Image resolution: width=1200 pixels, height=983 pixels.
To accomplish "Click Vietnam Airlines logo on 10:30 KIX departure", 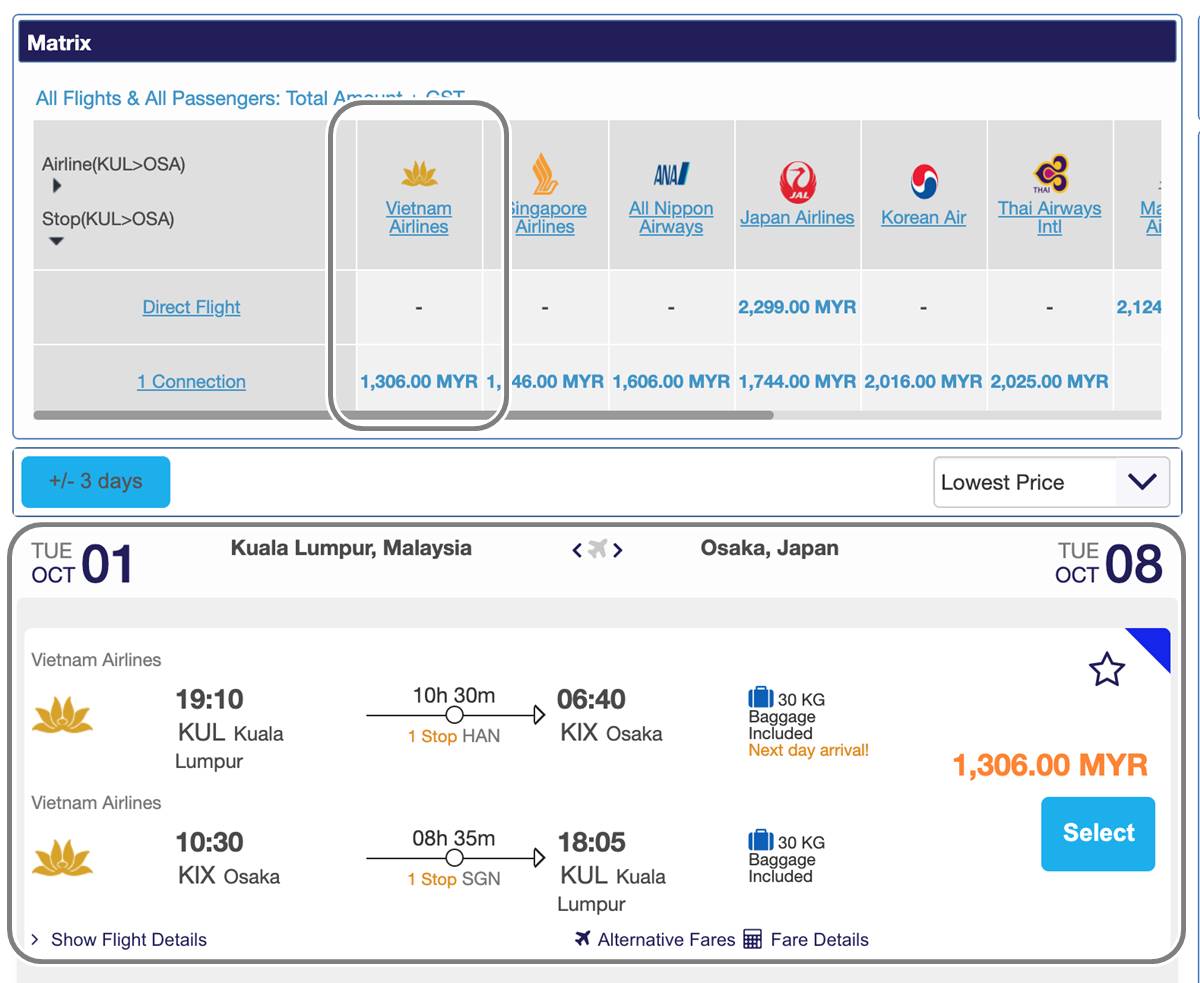I will click(62, 859).
